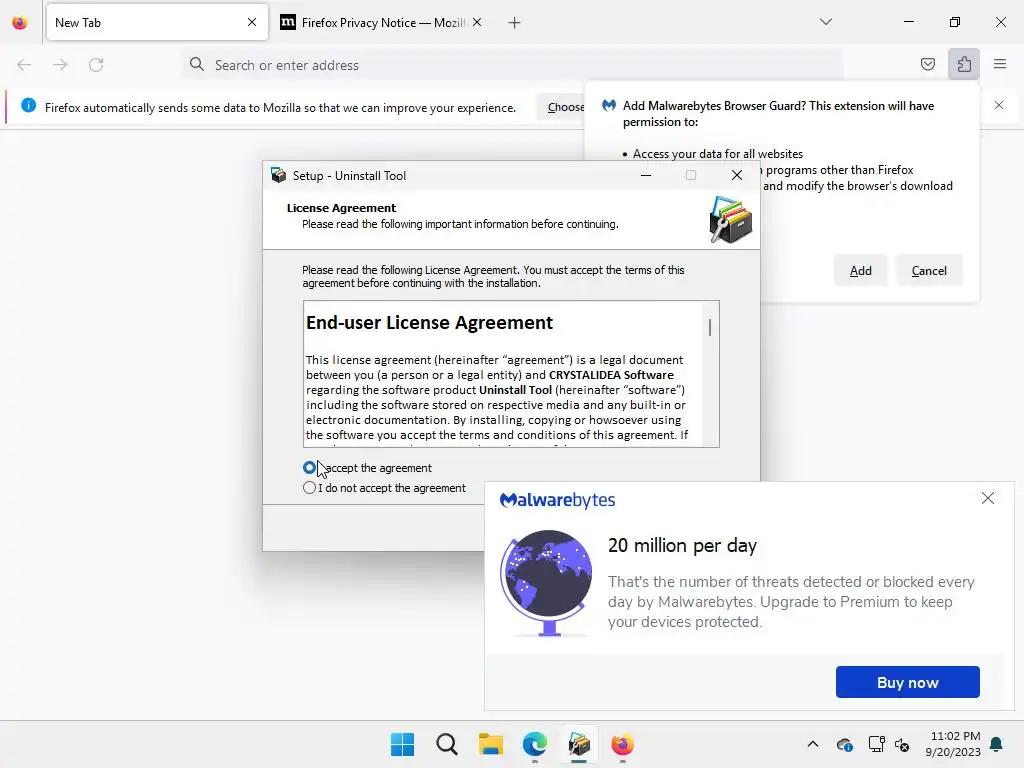The height and width of the screenshot is (768, 1024).
Task: Click the Firefox back arrow
Action: click(24, 65)
